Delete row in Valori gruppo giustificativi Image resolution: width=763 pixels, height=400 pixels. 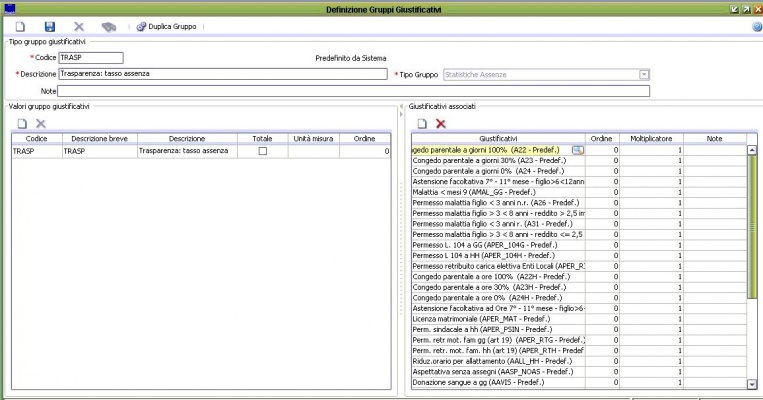pyautogui.click(x=41, y=122)
